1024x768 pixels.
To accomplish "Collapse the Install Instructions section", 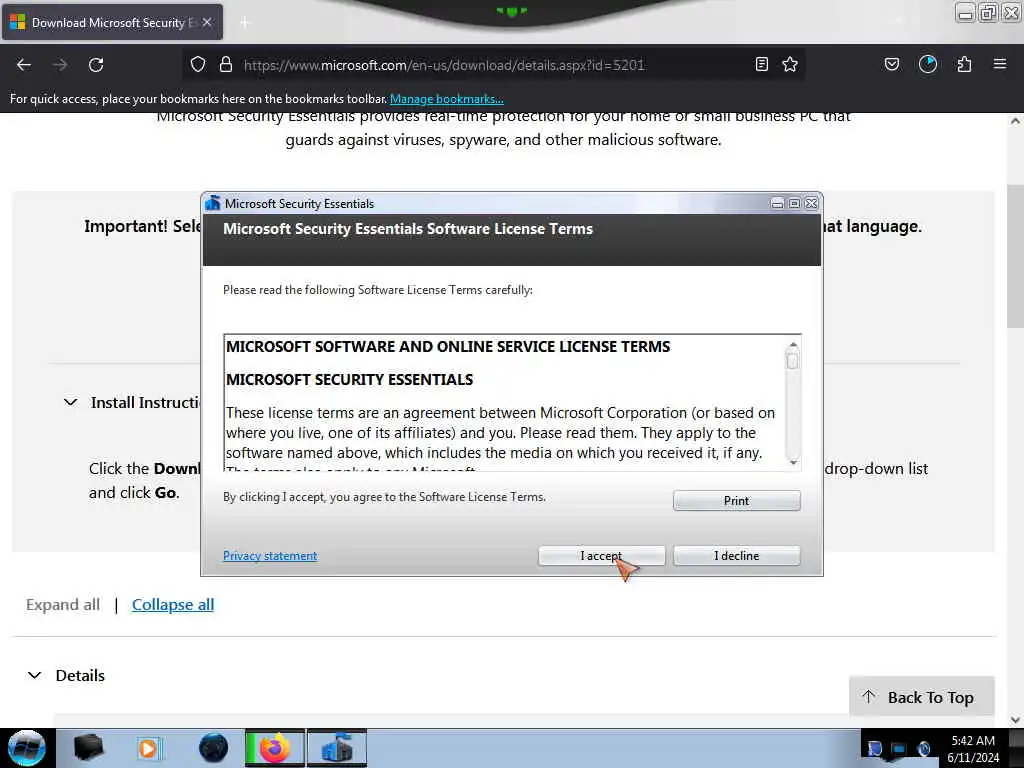I will [x=71, y=402].
